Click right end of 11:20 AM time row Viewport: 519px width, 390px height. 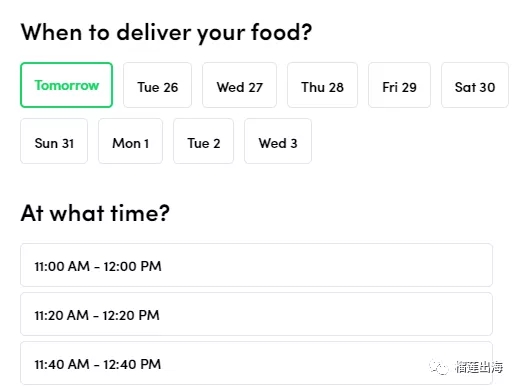(x=473, y=314)
